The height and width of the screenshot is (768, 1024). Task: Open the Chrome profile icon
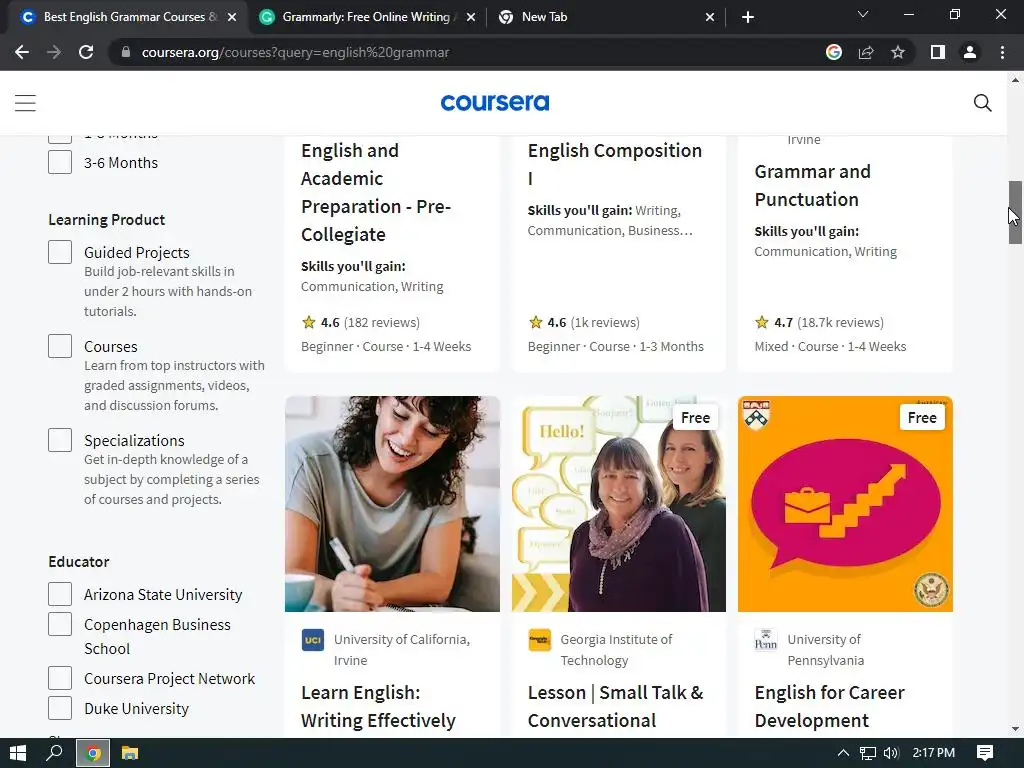pos(970,52)
